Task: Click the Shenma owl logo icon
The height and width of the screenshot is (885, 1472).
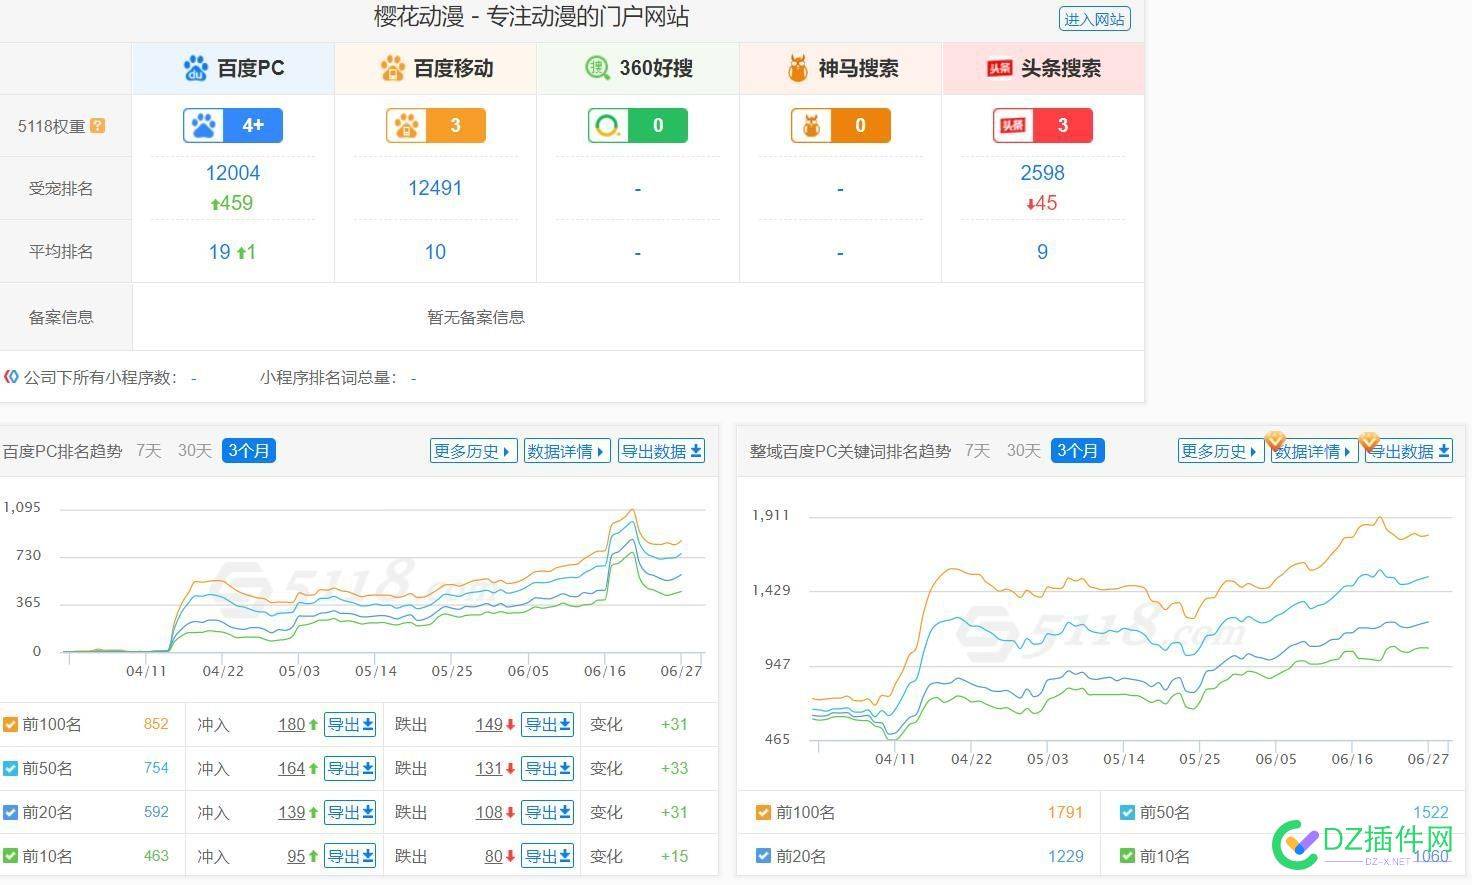Action: (798, 68)
